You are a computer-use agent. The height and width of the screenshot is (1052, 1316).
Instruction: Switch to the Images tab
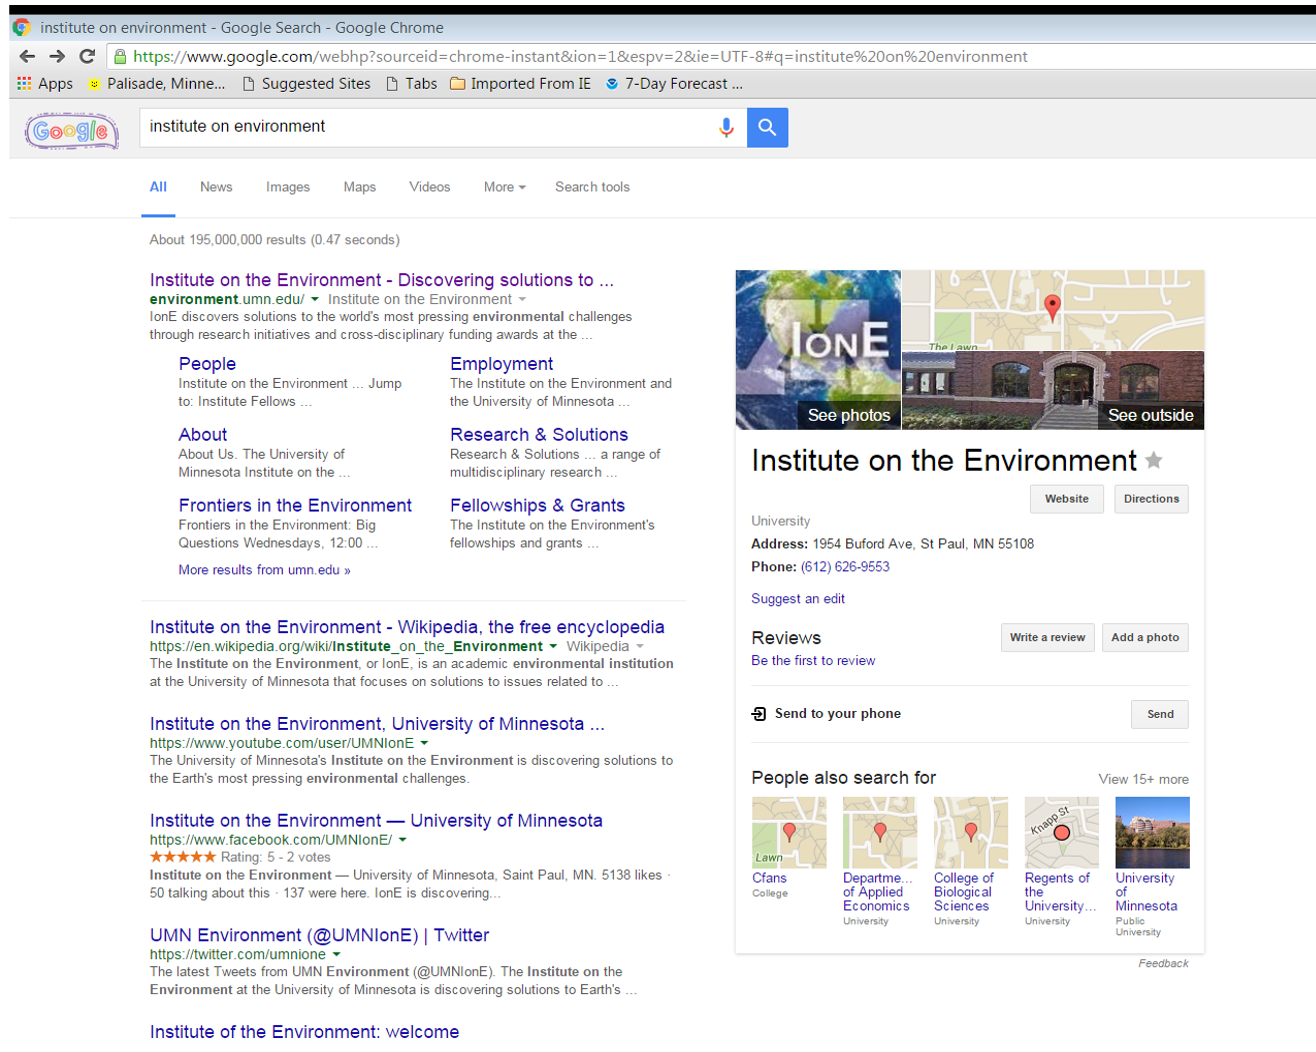(x=288, y=187)
